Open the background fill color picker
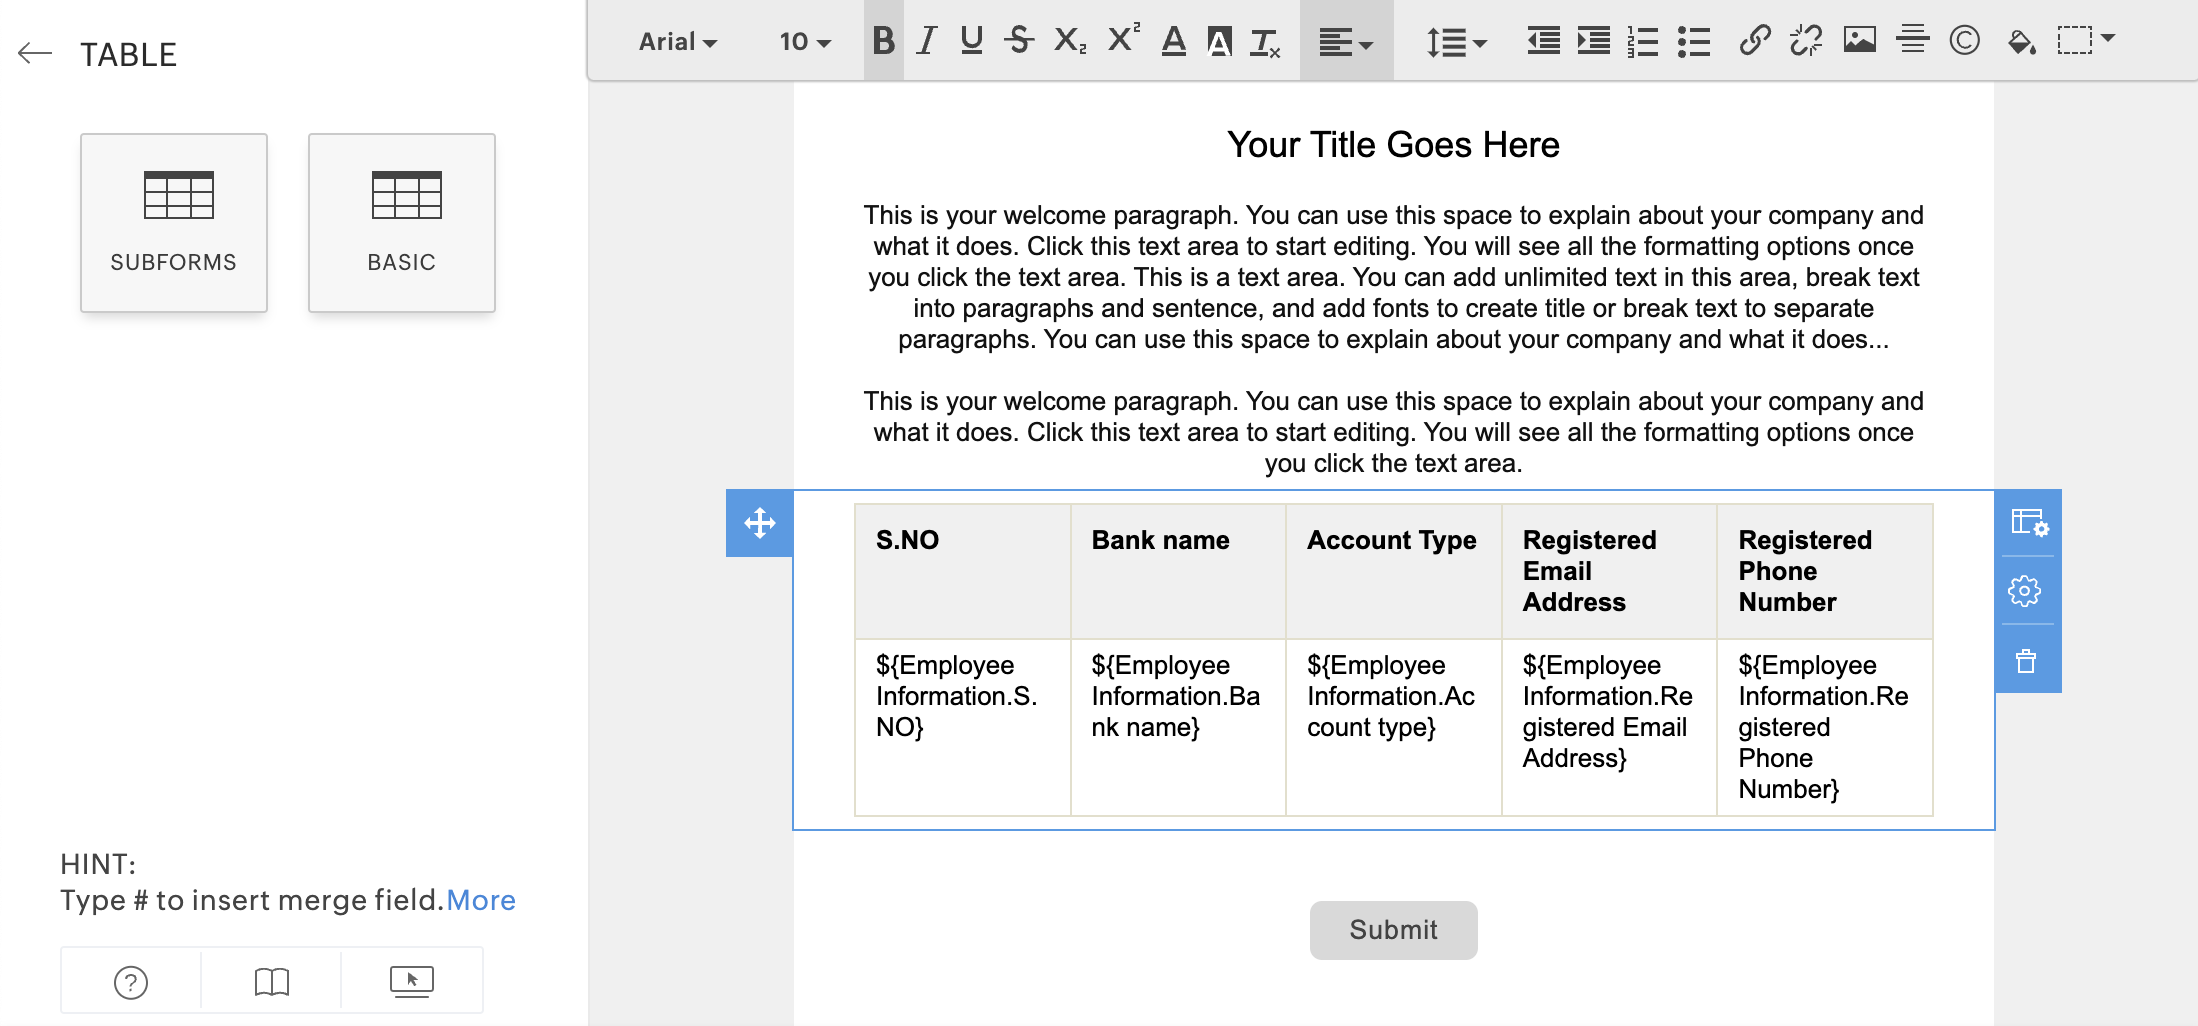The image size is (2198, 1026). click(x=2021, y=41)
